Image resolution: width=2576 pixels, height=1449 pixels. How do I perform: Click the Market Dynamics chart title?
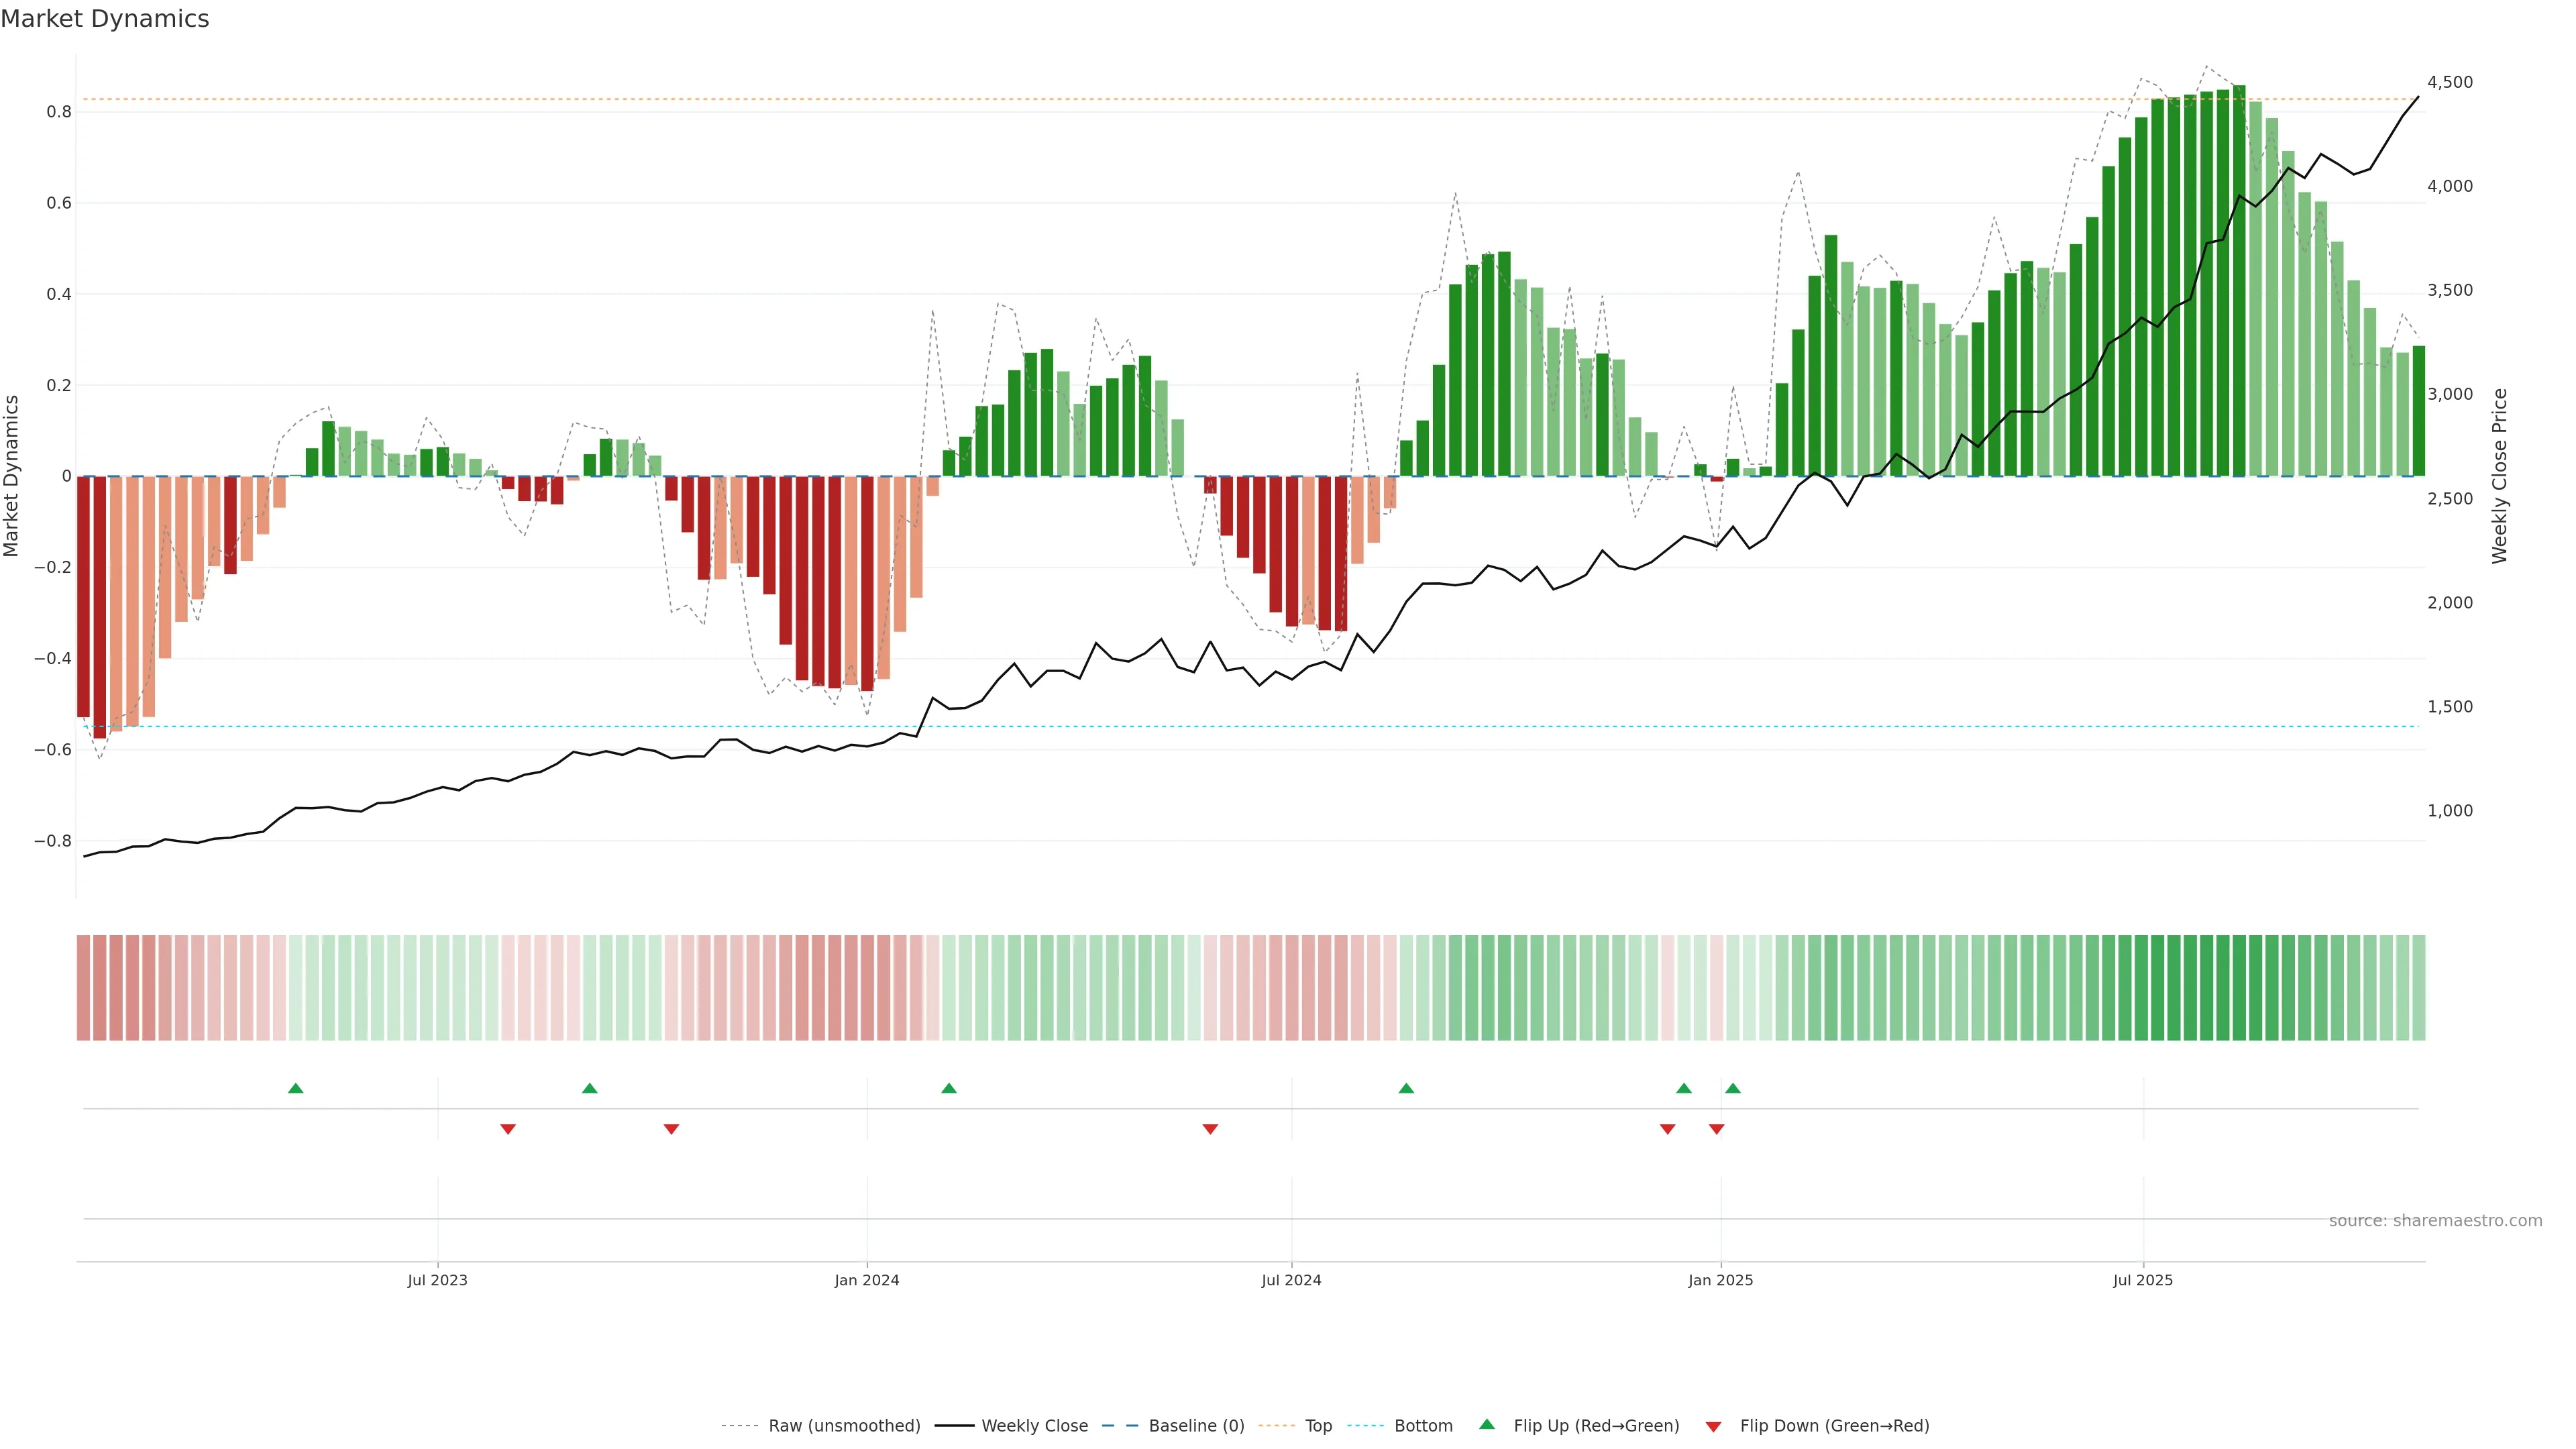pyautogui.click(x=105, y=19)
